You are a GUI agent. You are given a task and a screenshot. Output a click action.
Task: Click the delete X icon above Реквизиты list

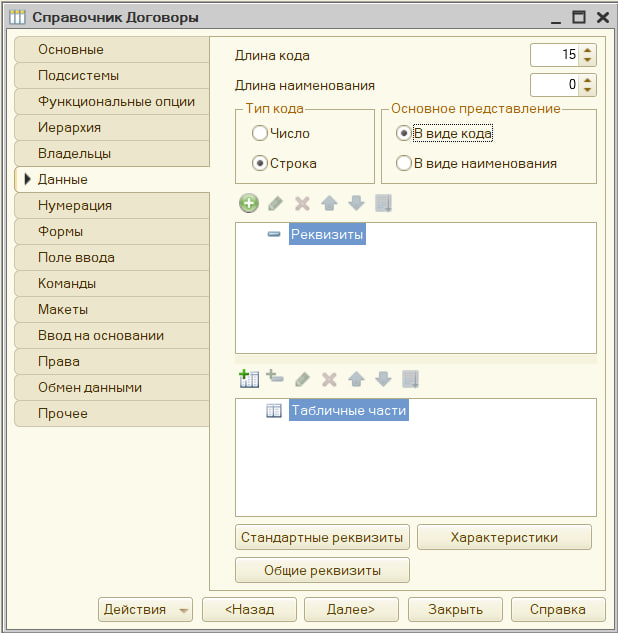coord(302,203)
